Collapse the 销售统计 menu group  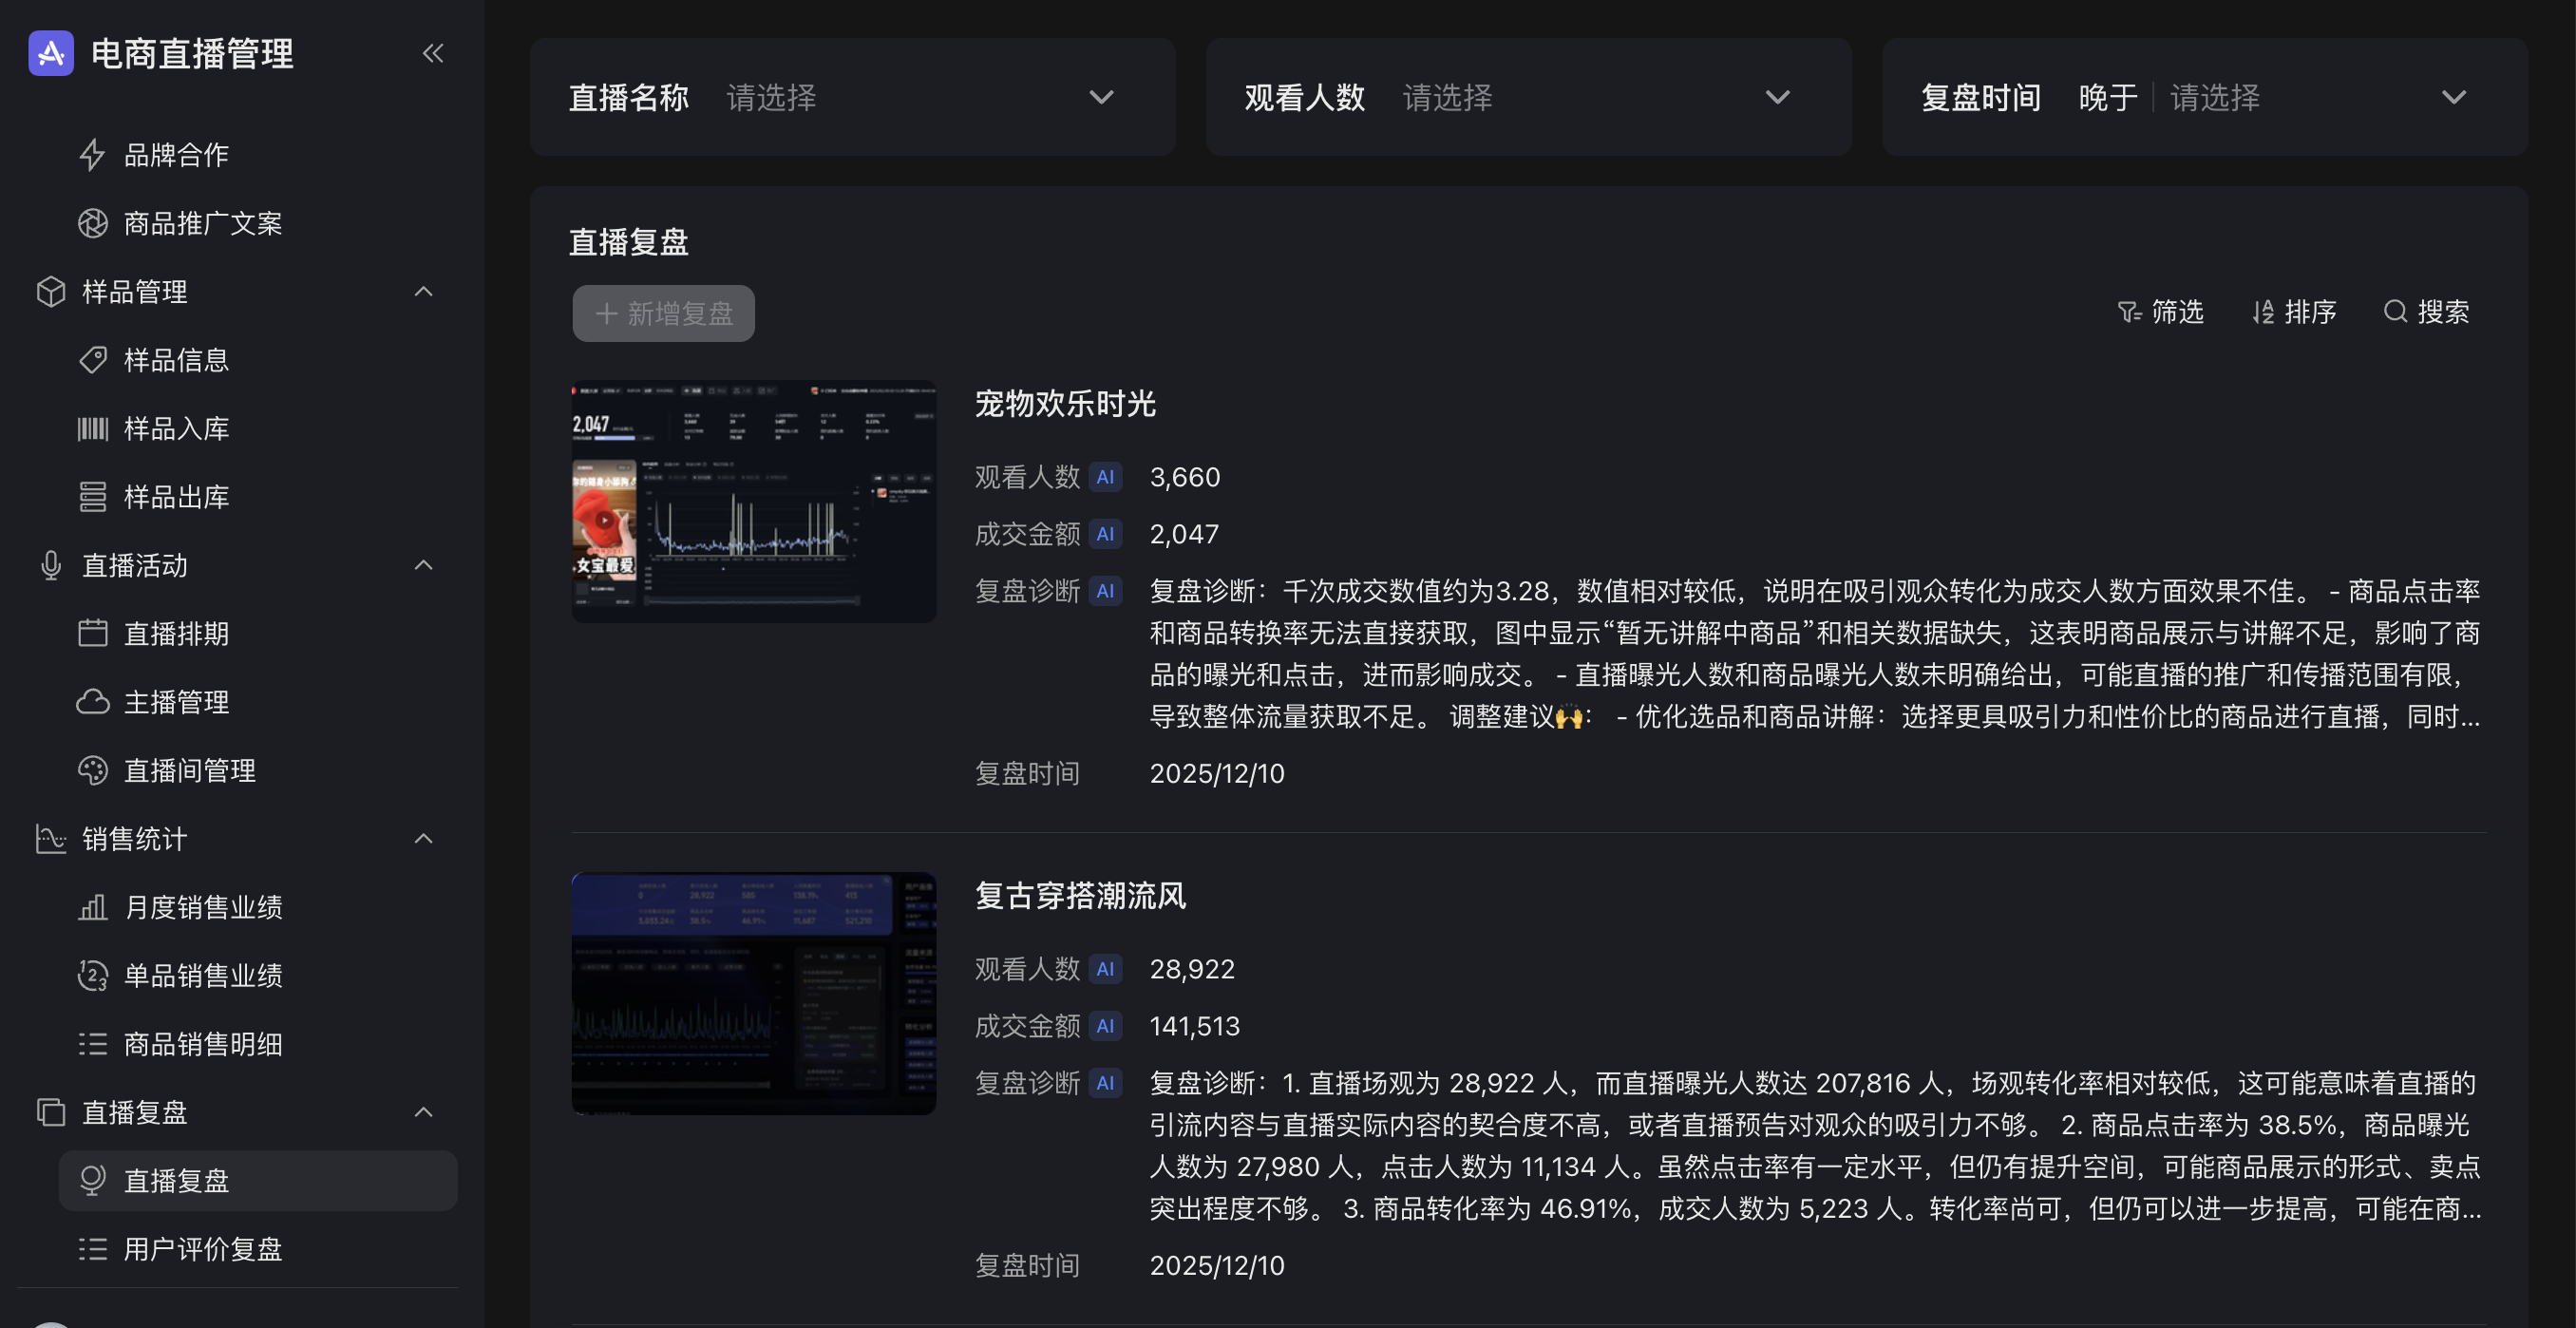point(423,838)
